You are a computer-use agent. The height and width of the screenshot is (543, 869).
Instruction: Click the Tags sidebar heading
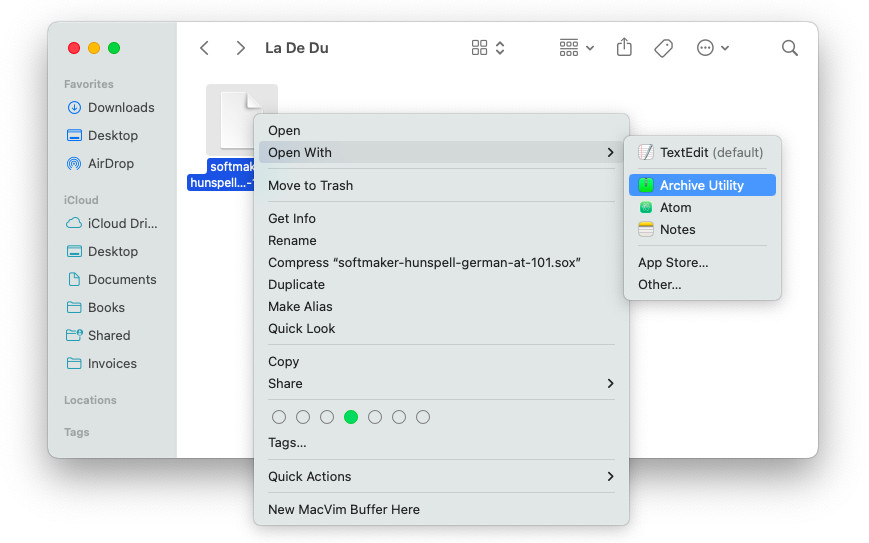76,432
